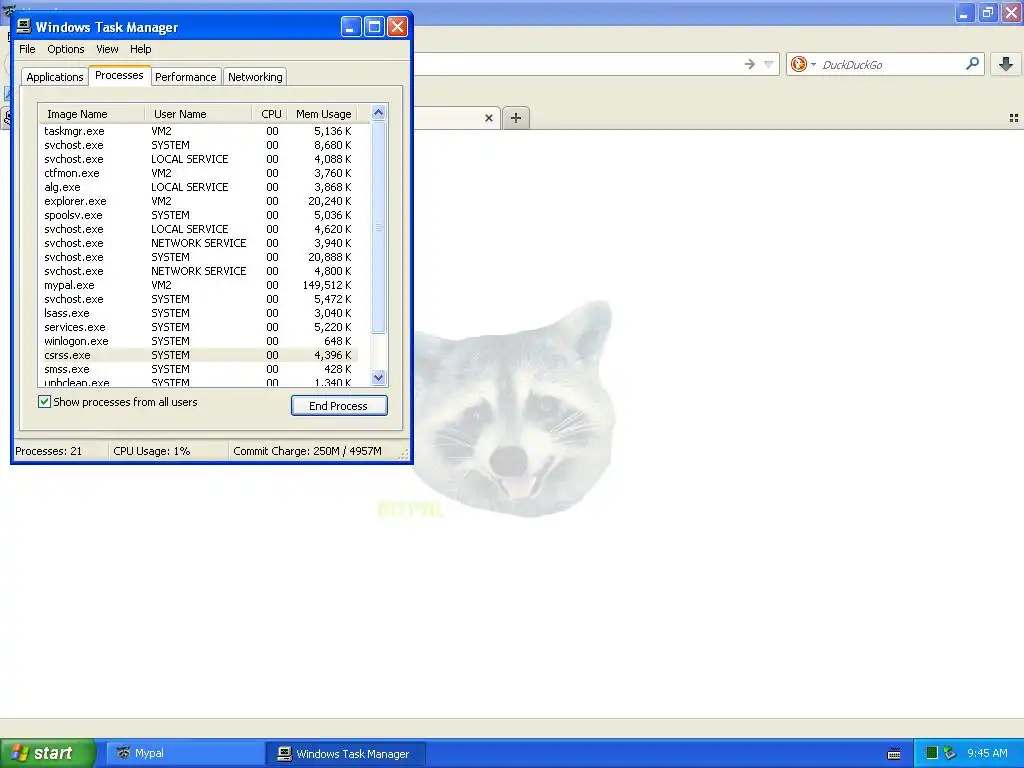Sort by CPU column header

[270, 114]
